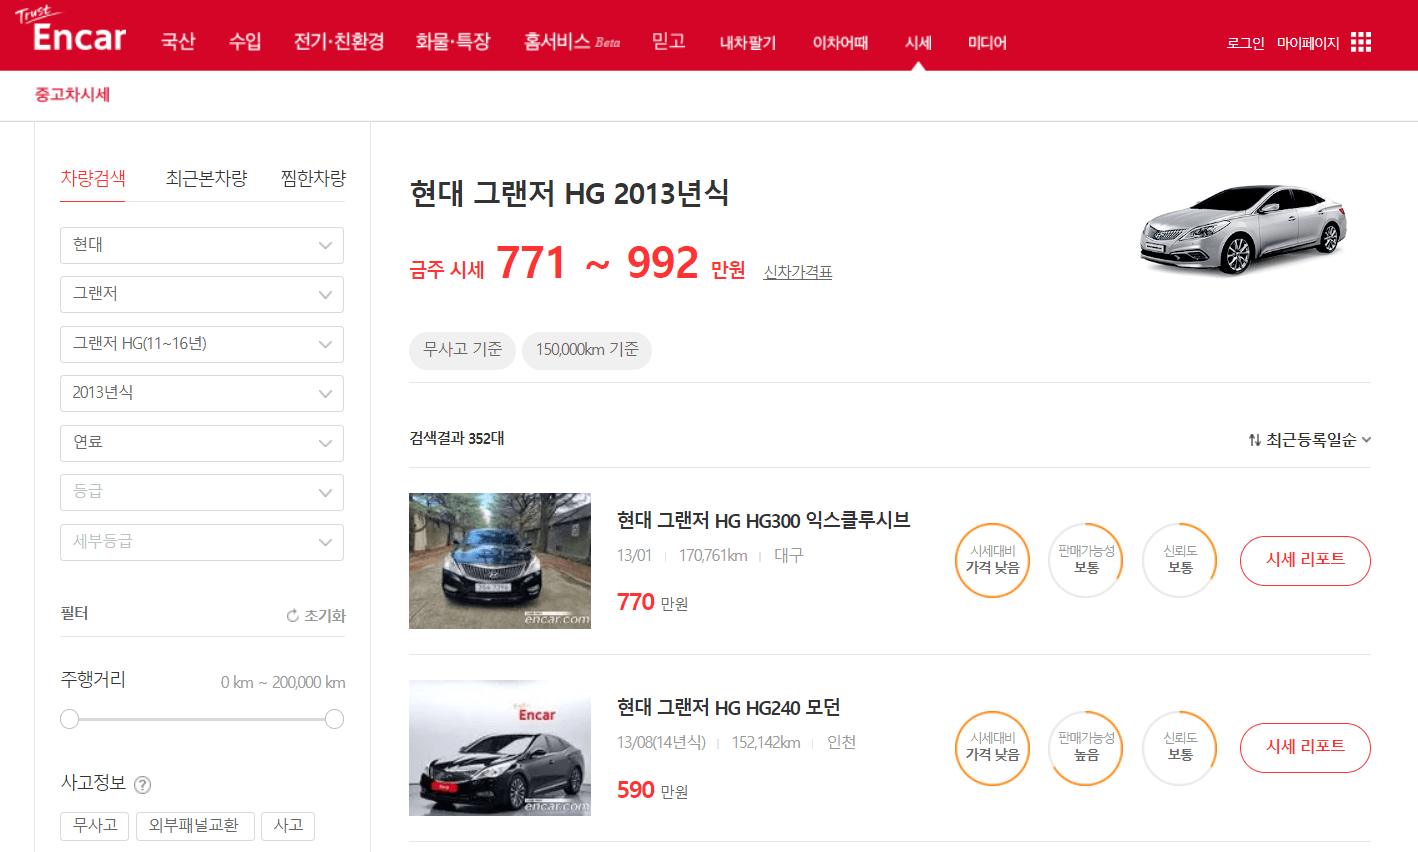1418x852 pixels.
Task: Select 내차팔기 in the top navigation
Action: click(748, 44)
